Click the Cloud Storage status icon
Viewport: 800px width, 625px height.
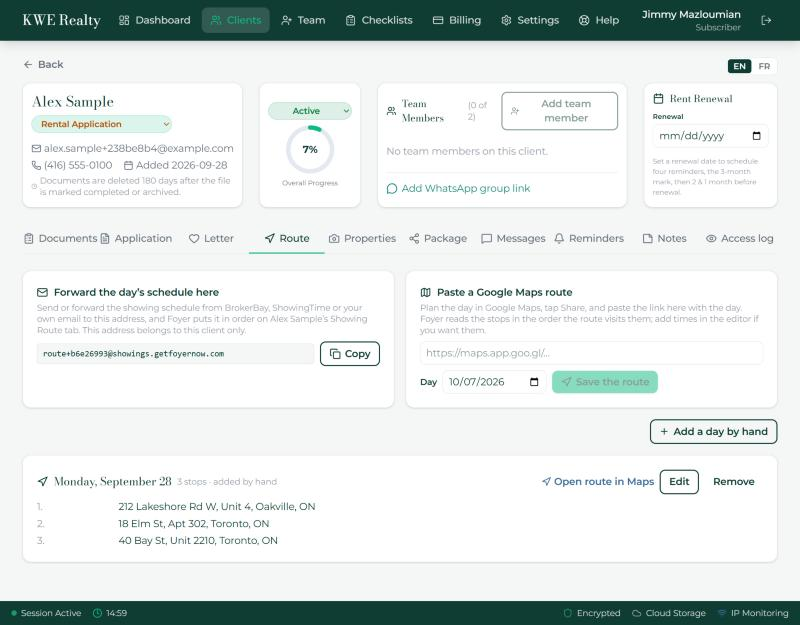[636, 613]
